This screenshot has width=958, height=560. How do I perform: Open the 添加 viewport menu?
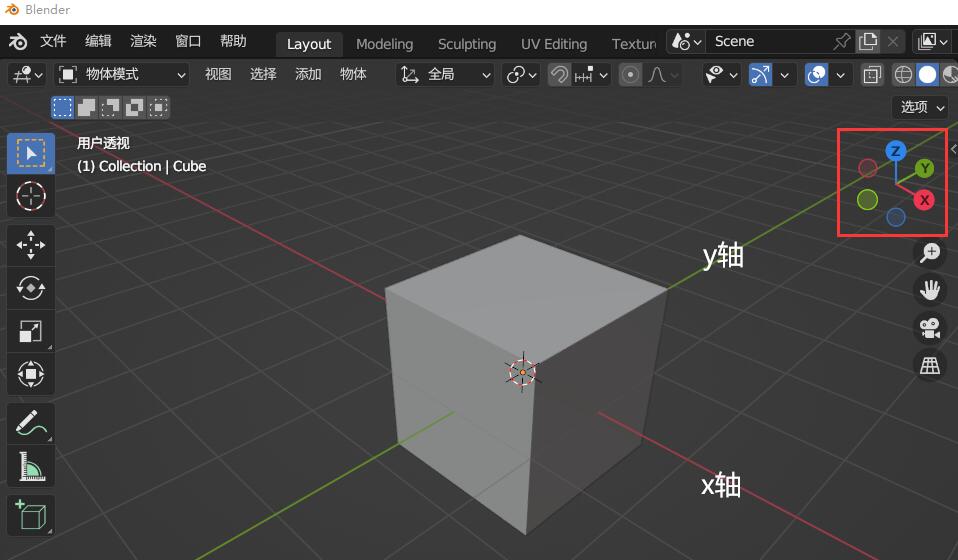[308, 75]
